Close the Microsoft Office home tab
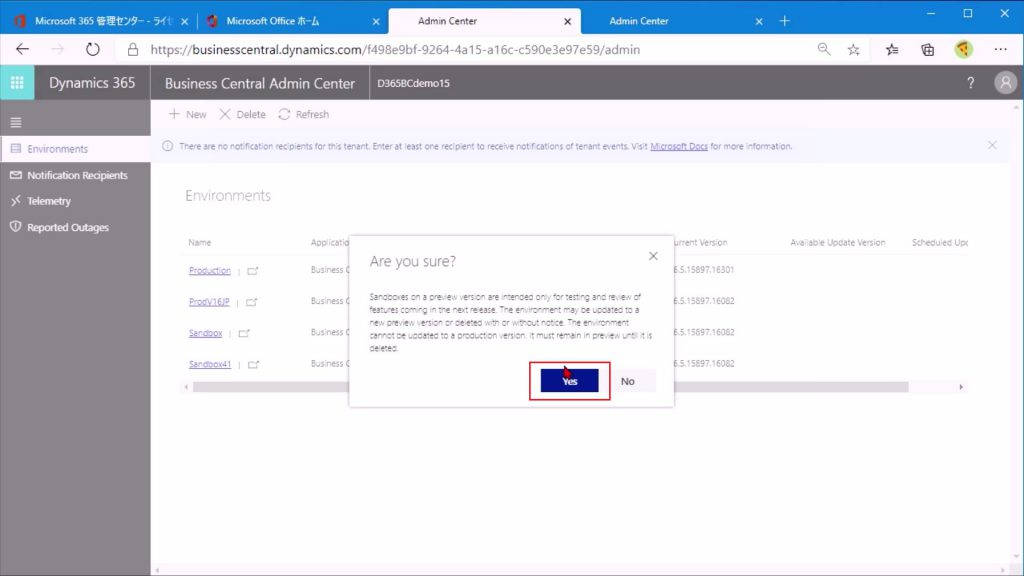The image size is (1024, 576). (x=376, y=22)
